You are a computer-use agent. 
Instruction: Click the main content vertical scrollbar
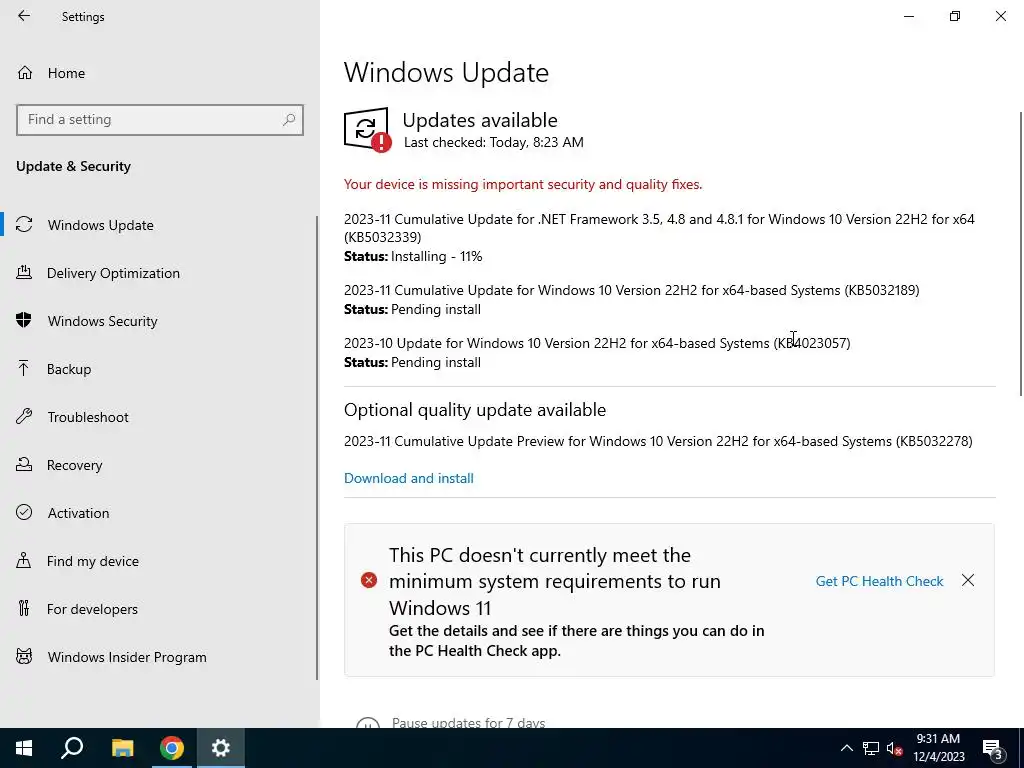1021,253
